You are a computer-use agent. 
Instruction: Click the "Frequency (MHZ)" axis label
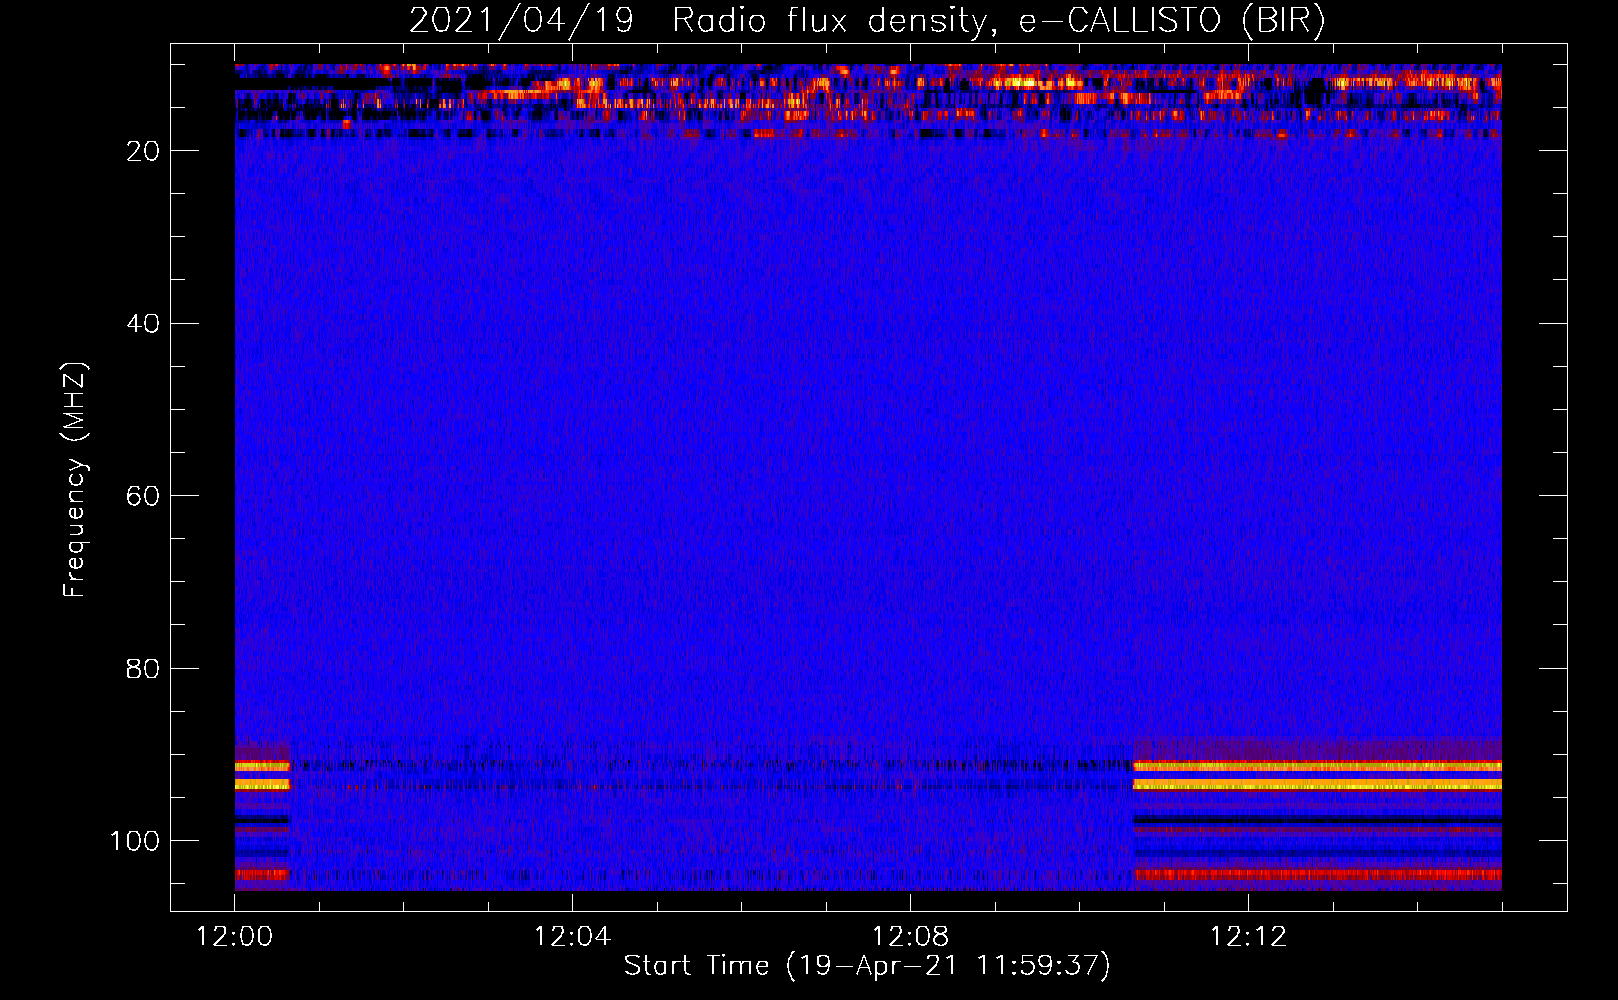click(75, 479)
